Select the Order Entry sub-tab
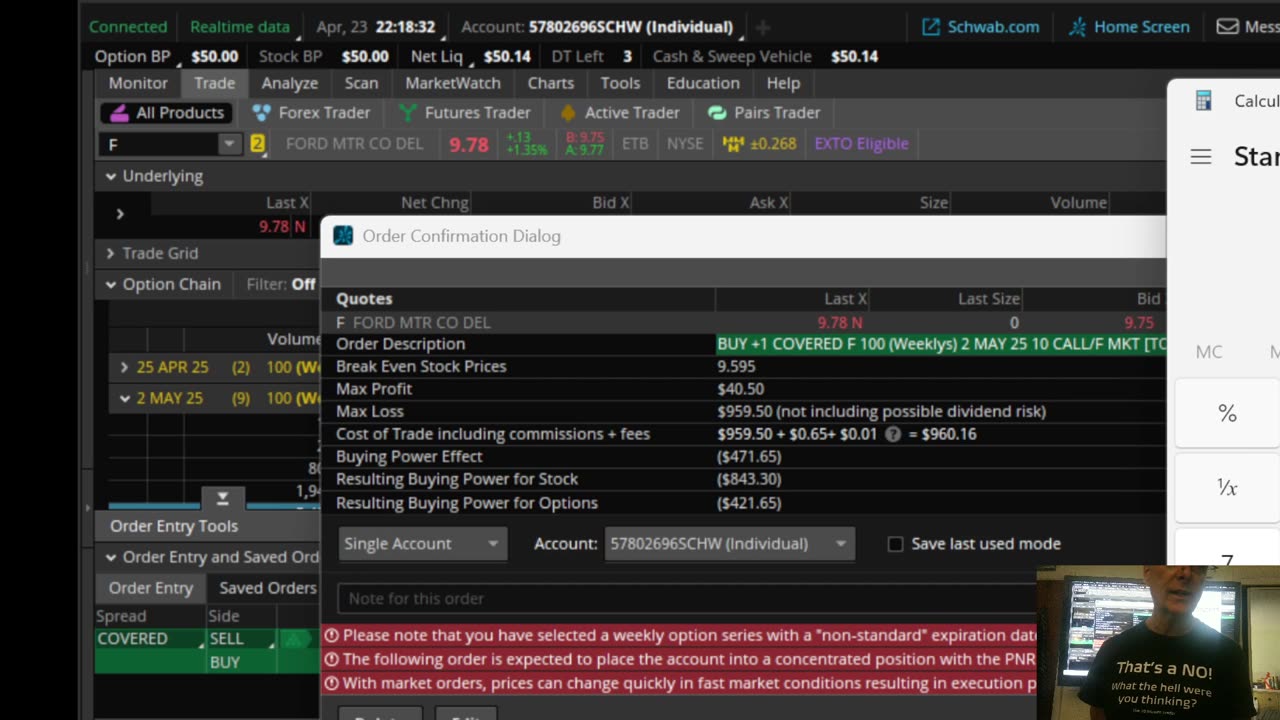 [x=151, y=588]
